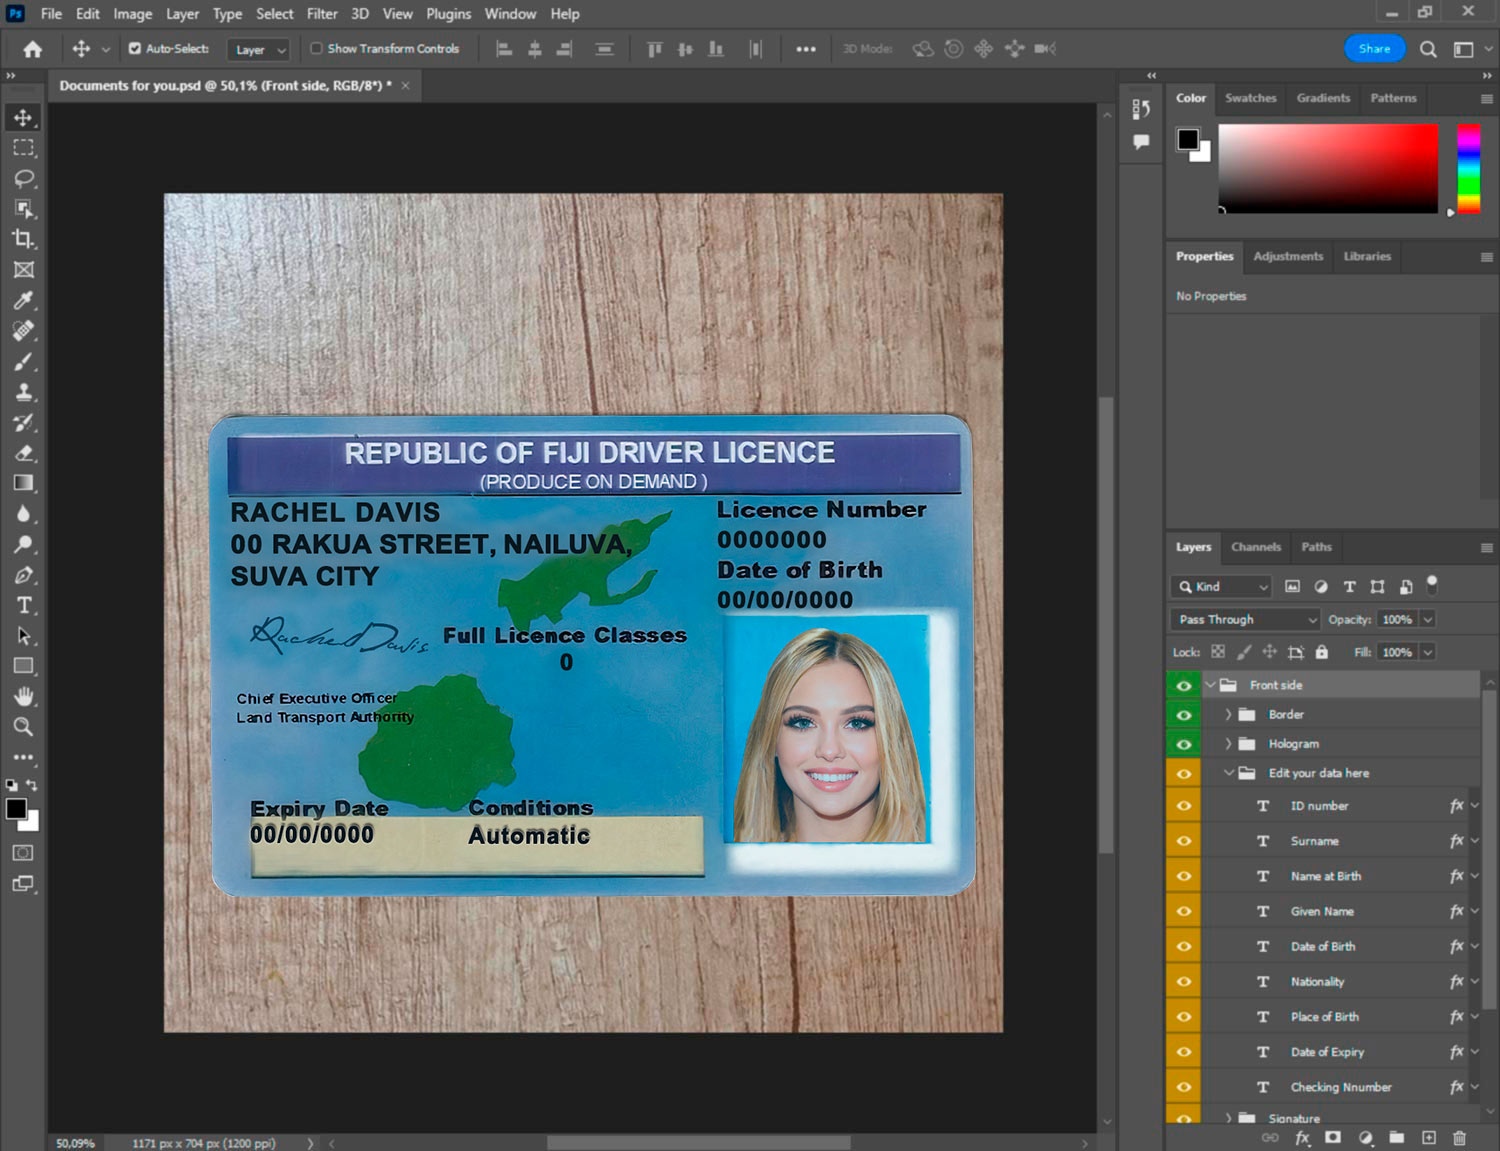The image size is (1500, 1151).
Task: Select the Clone Stamp tool
Action: click(24, 392)
